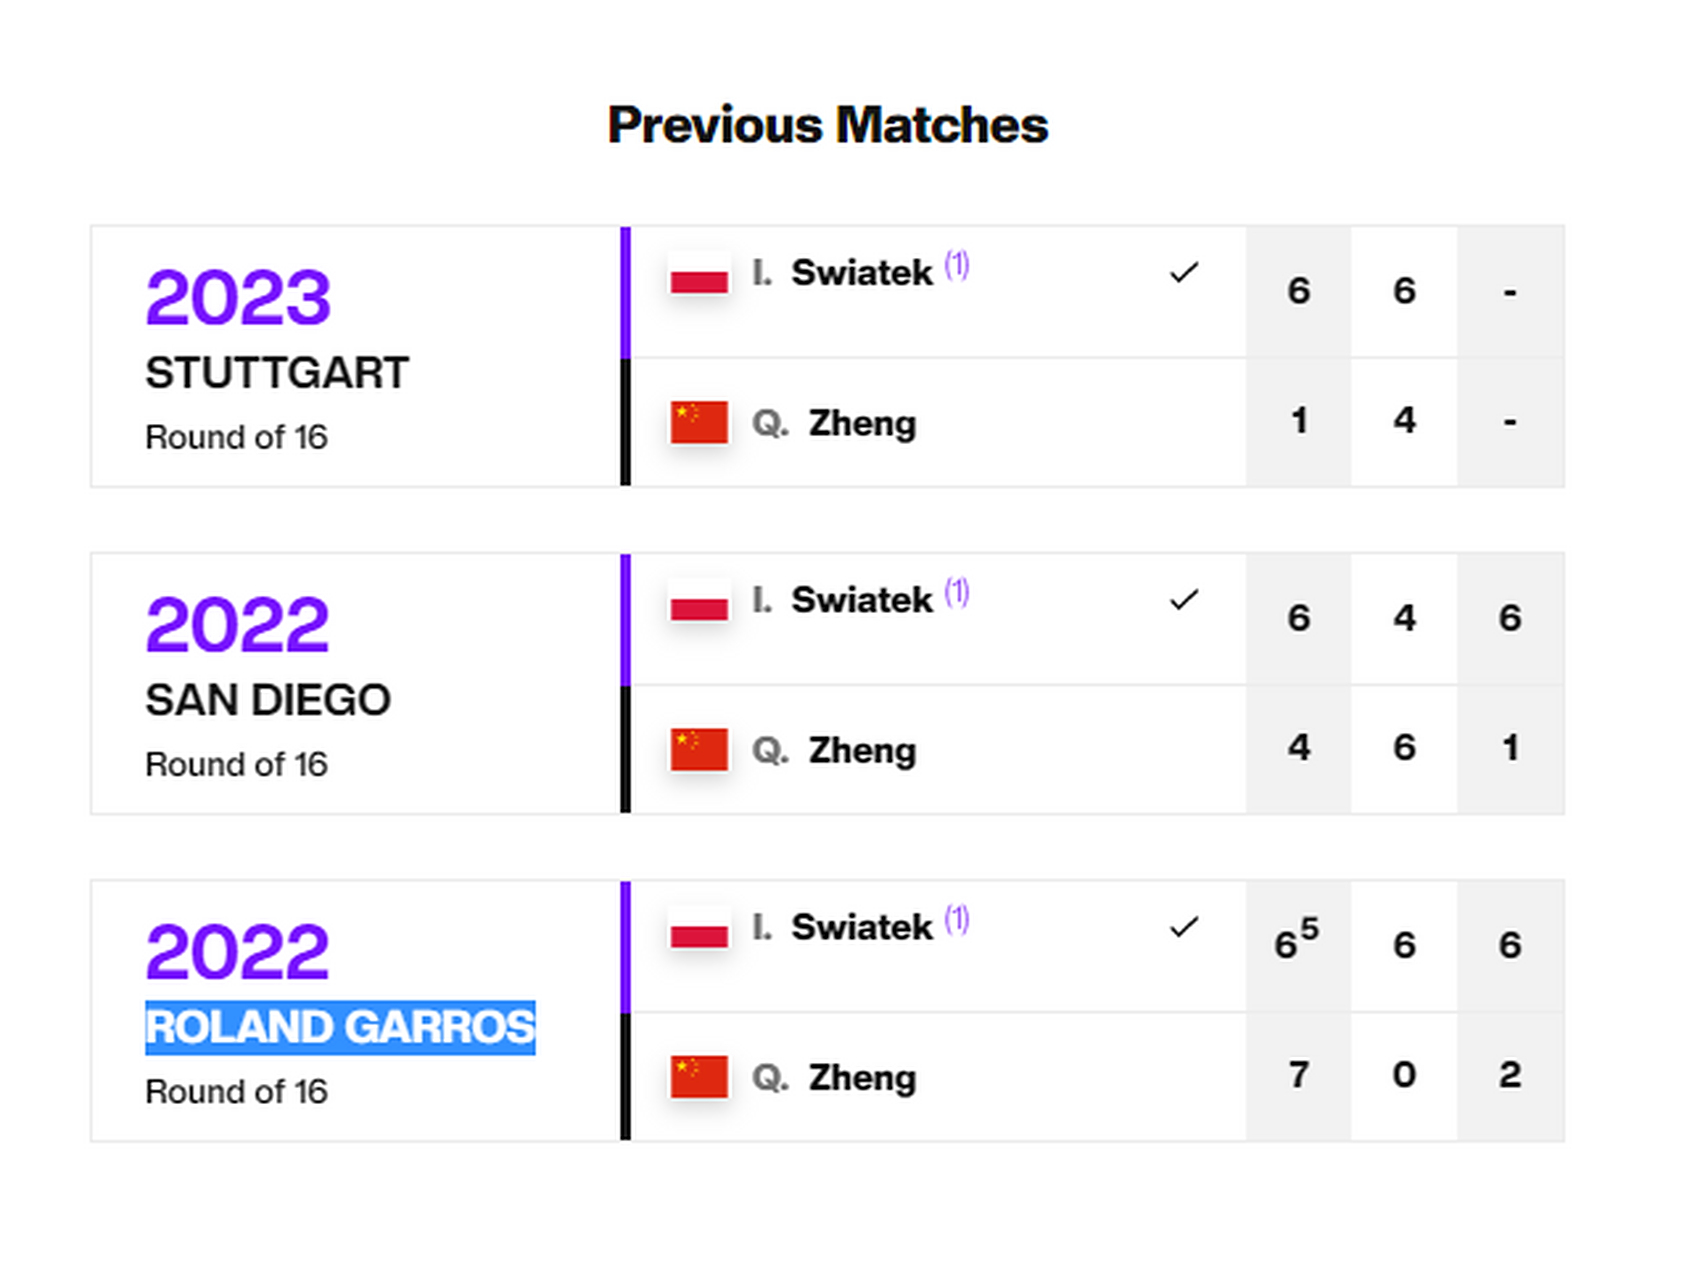The width and height of the screenshot is (1692, 1280).
Task: Click China flag in Roland Garros match
Action: [699, 1077]
